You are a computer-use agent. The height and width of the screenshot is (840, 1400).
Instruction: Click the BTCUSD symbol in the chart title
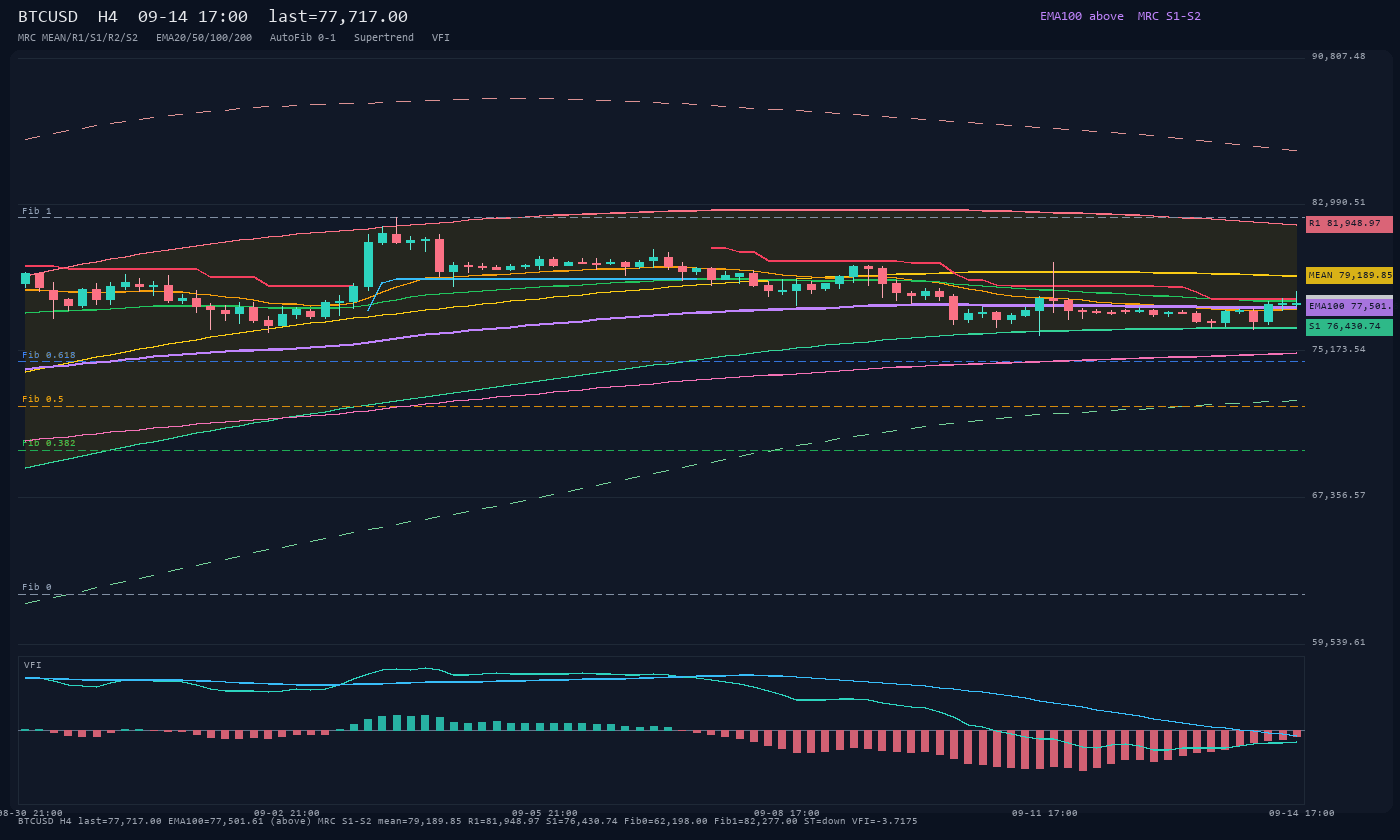(48, 17)
